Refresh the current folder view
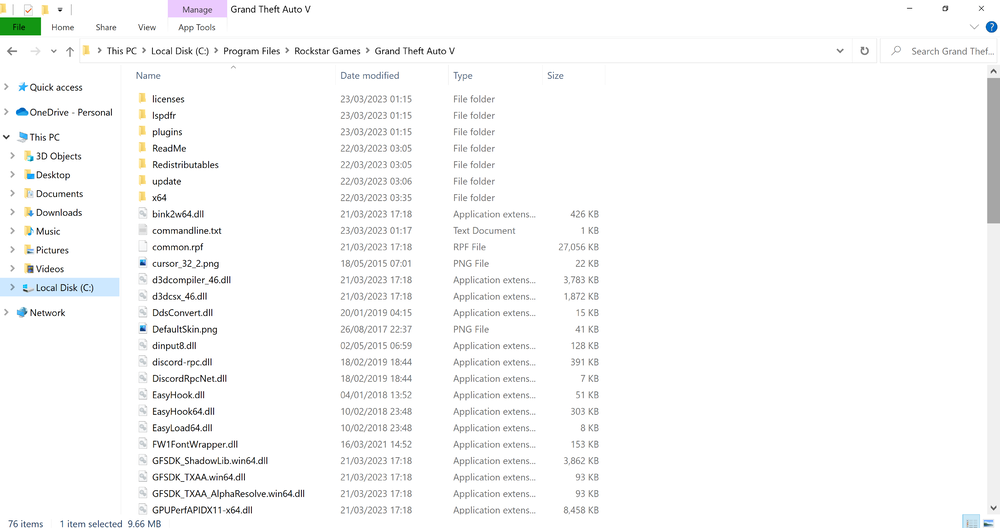This screenshot has height=528, width=1000. (x=864, y=51)
